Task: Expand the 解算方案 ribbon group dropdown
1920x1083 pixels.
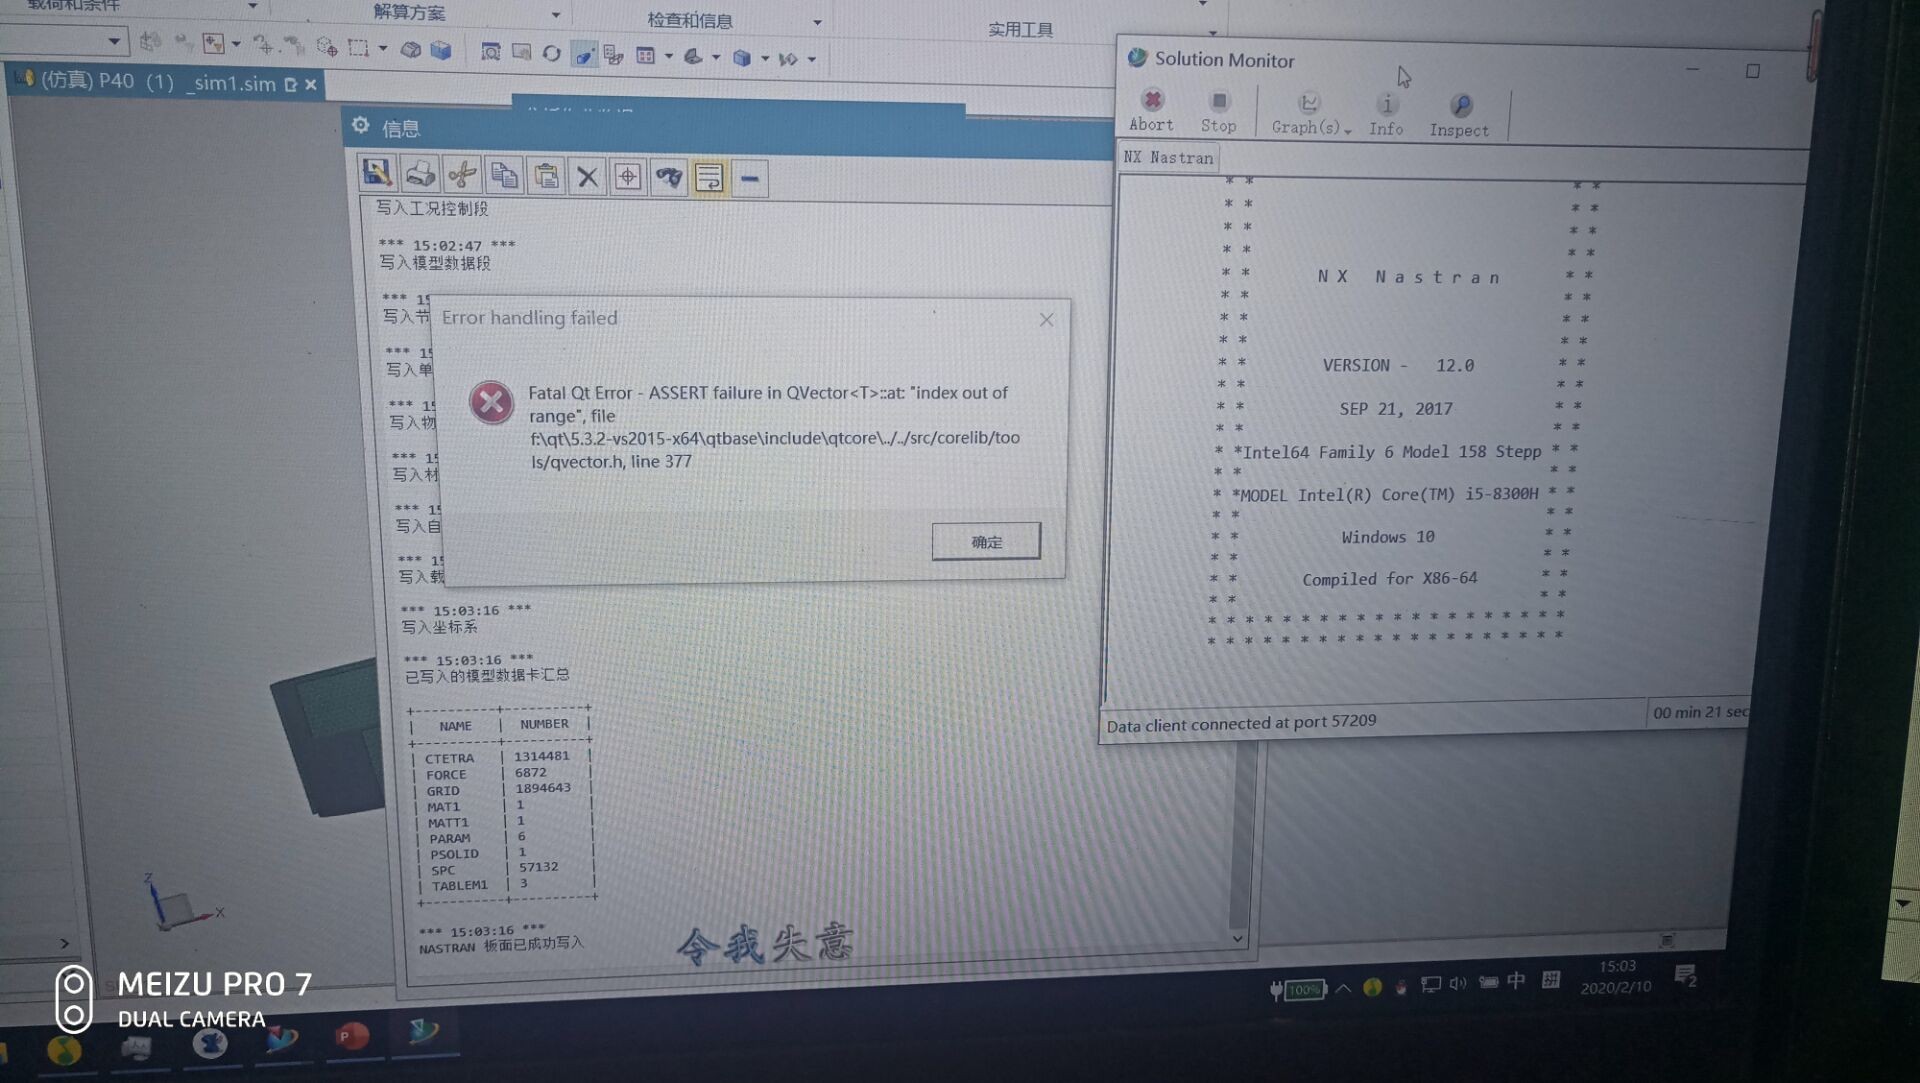Action: 556,15
